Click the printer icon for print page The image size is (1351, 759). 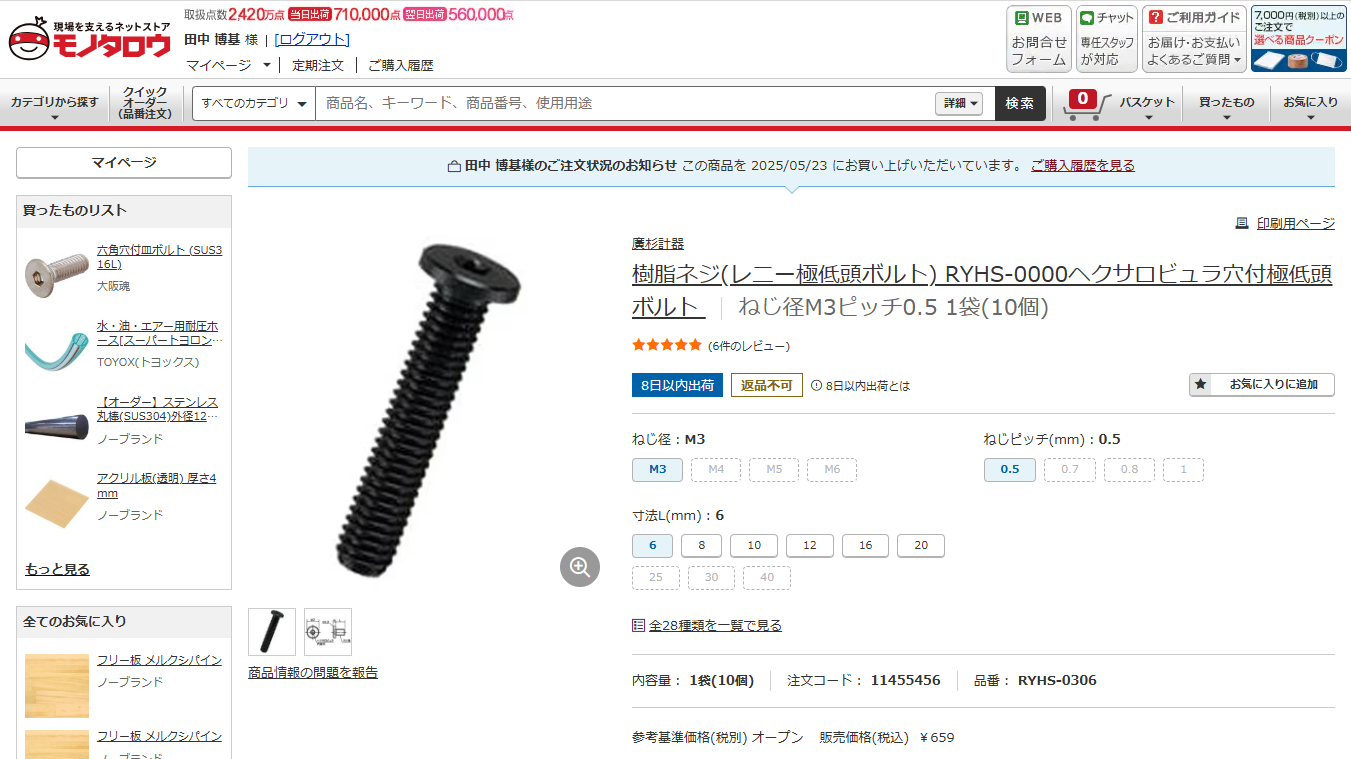(x=1242, y=223)
